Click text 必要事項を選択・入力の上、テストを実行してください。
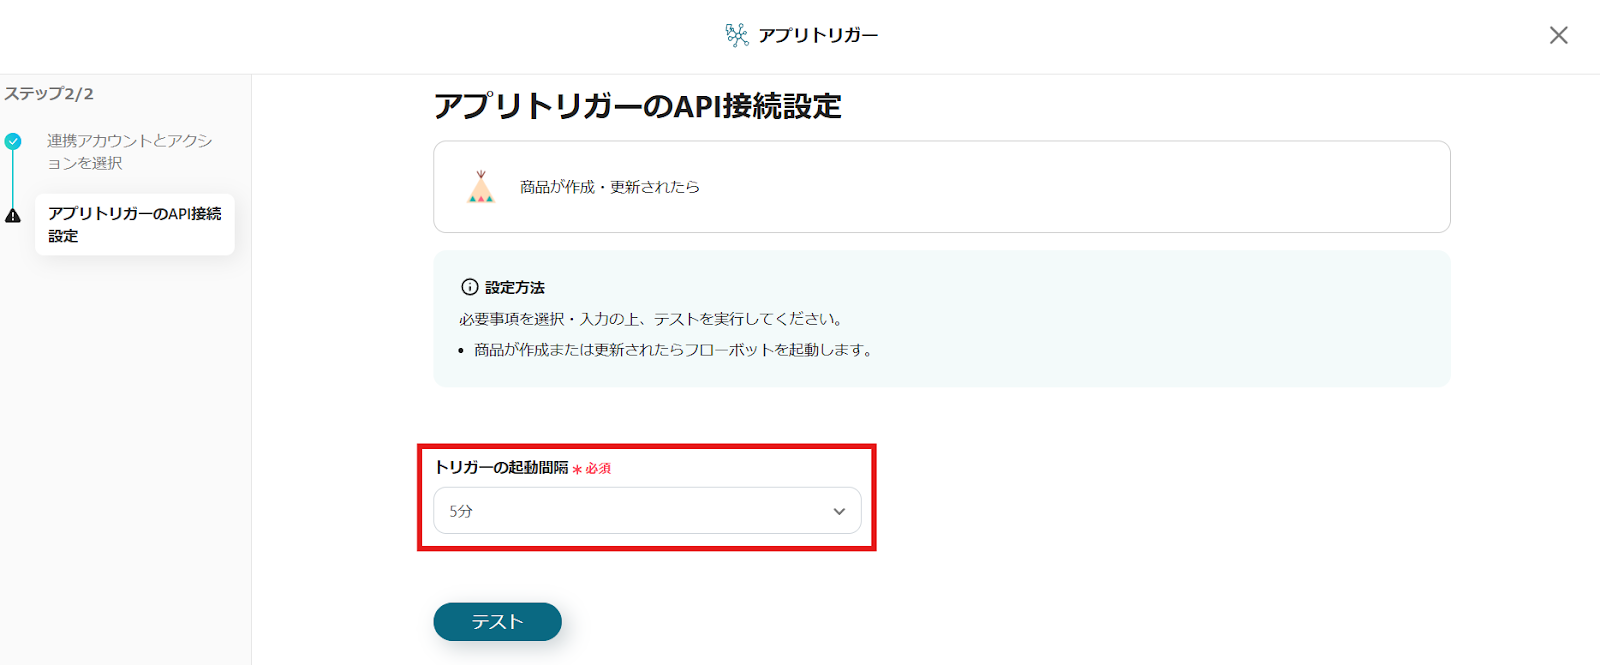This screenshot has height=665, width=1600. 653,319
